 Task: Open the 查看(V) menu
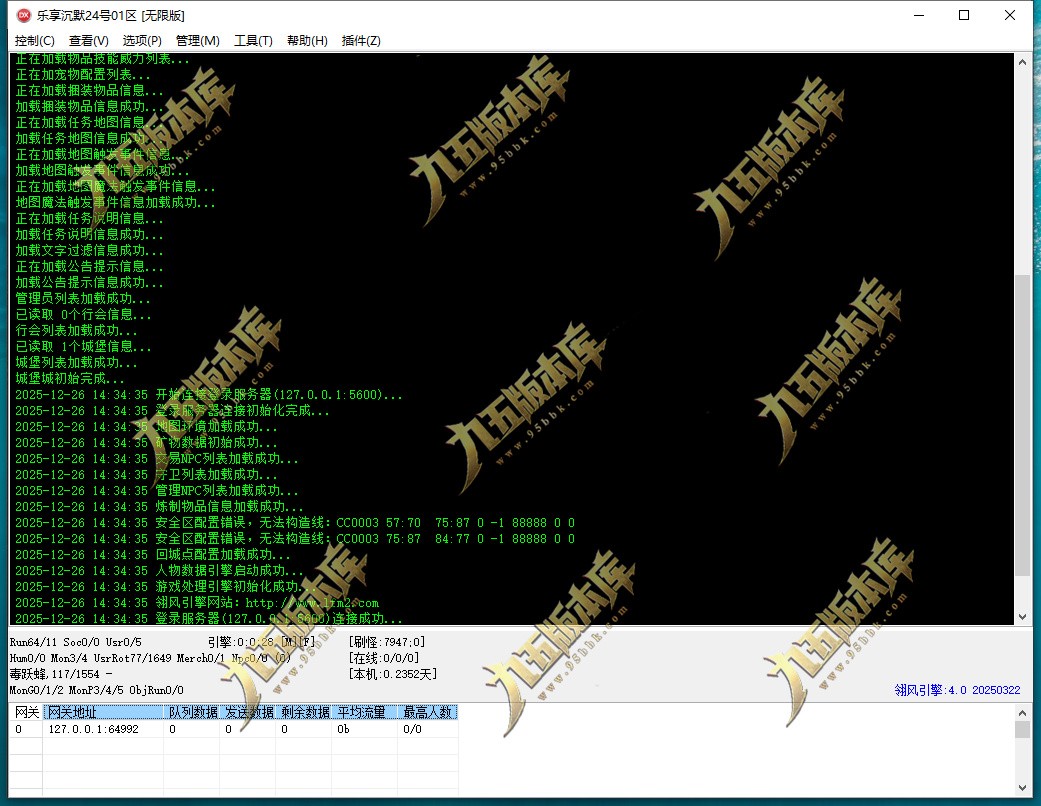pyautogui.click(x=88, y=41)
